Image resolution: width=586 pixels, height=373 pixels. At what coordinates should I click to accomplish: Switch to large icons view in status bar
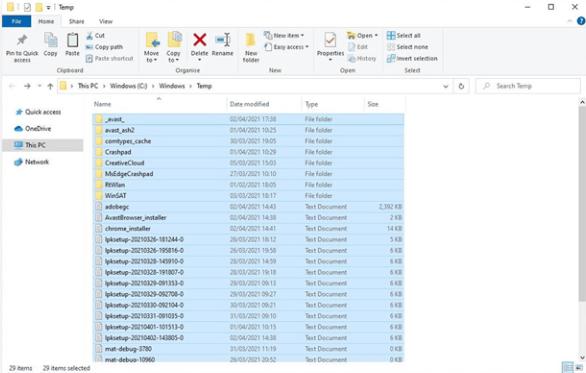coord(579,367)
